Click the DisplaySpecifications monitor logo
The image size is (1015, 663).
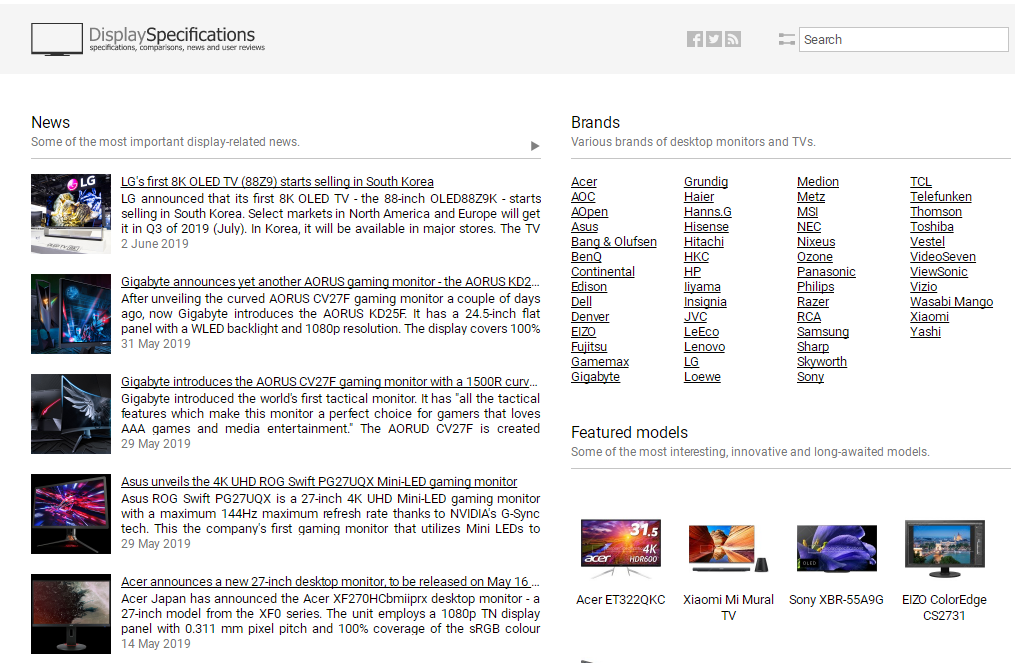[57, 39]
